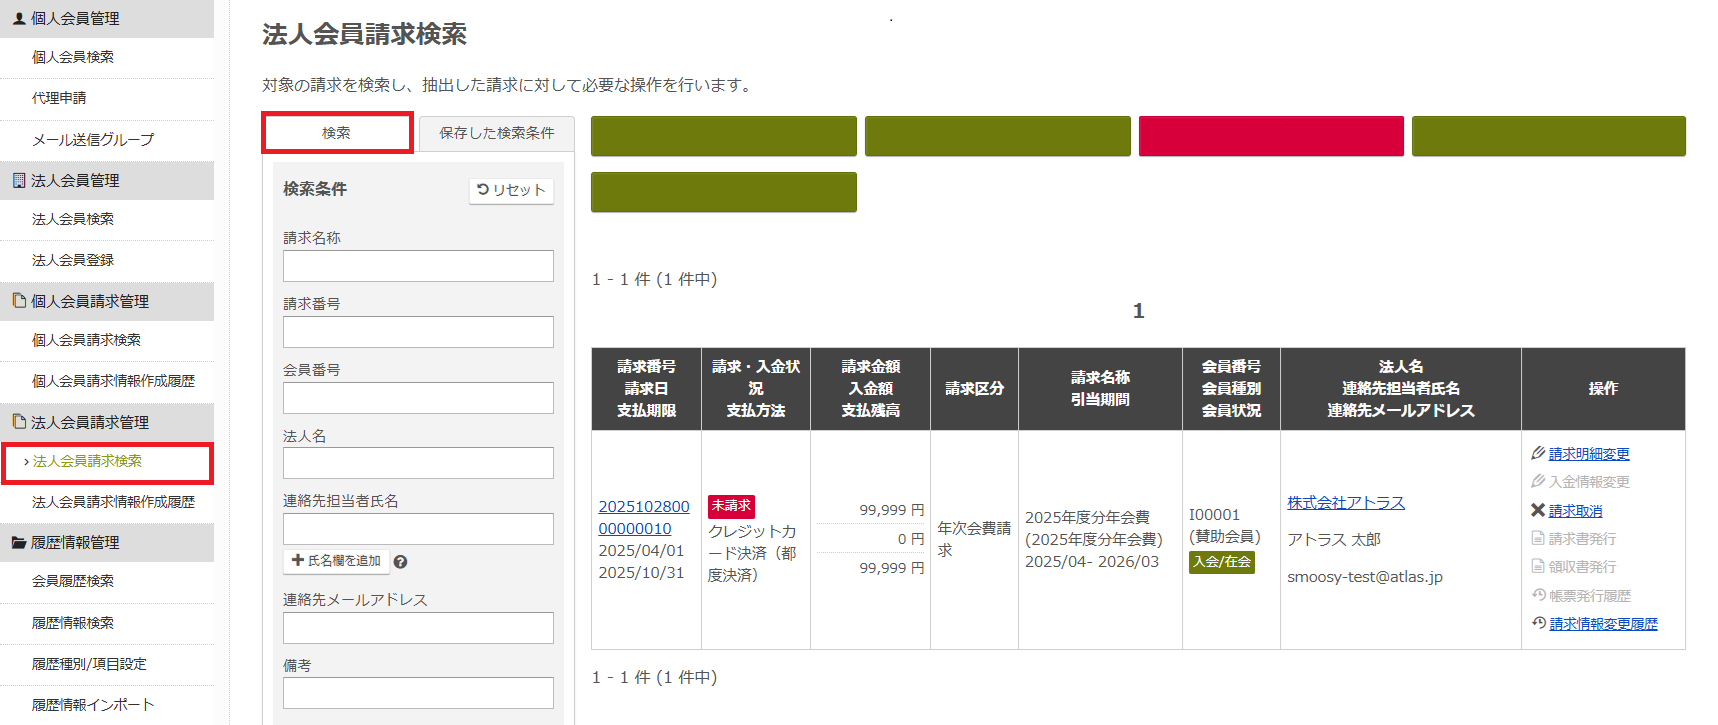Click the question mark help icon
The width and height of the screenshot is (1718, 725).
(x=400, y=562)
